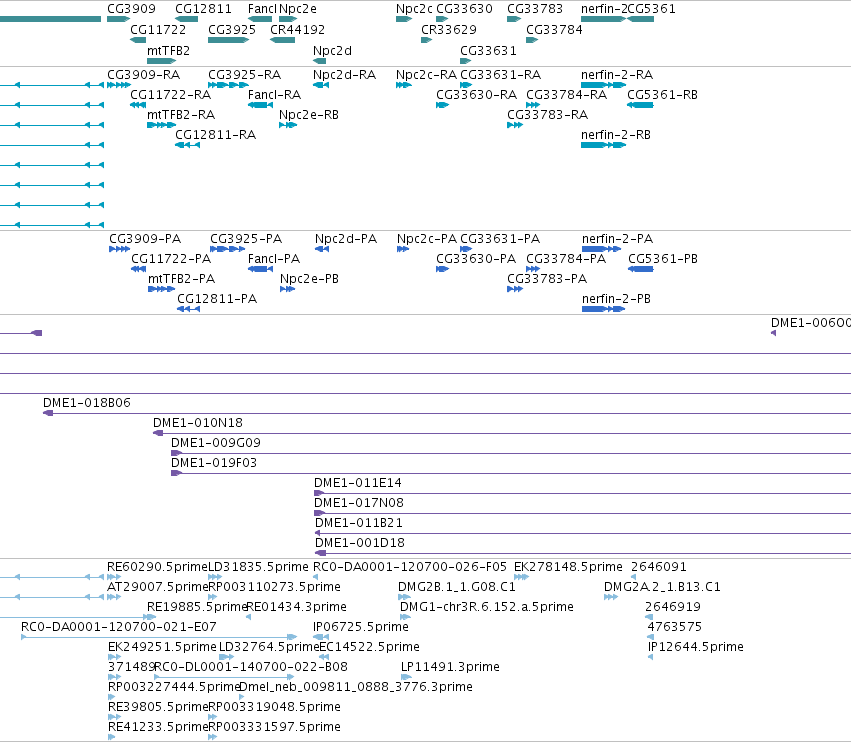Select the DME1-009G09 clone

pos(511,453)
